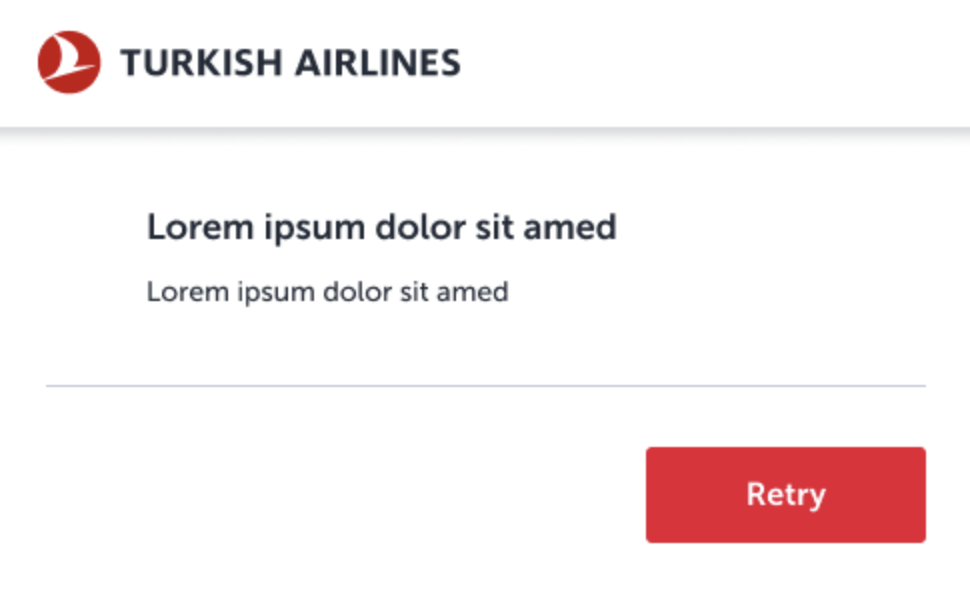
Task: Click the red Turkish Airlines bird logo
Action: (68, 62)
